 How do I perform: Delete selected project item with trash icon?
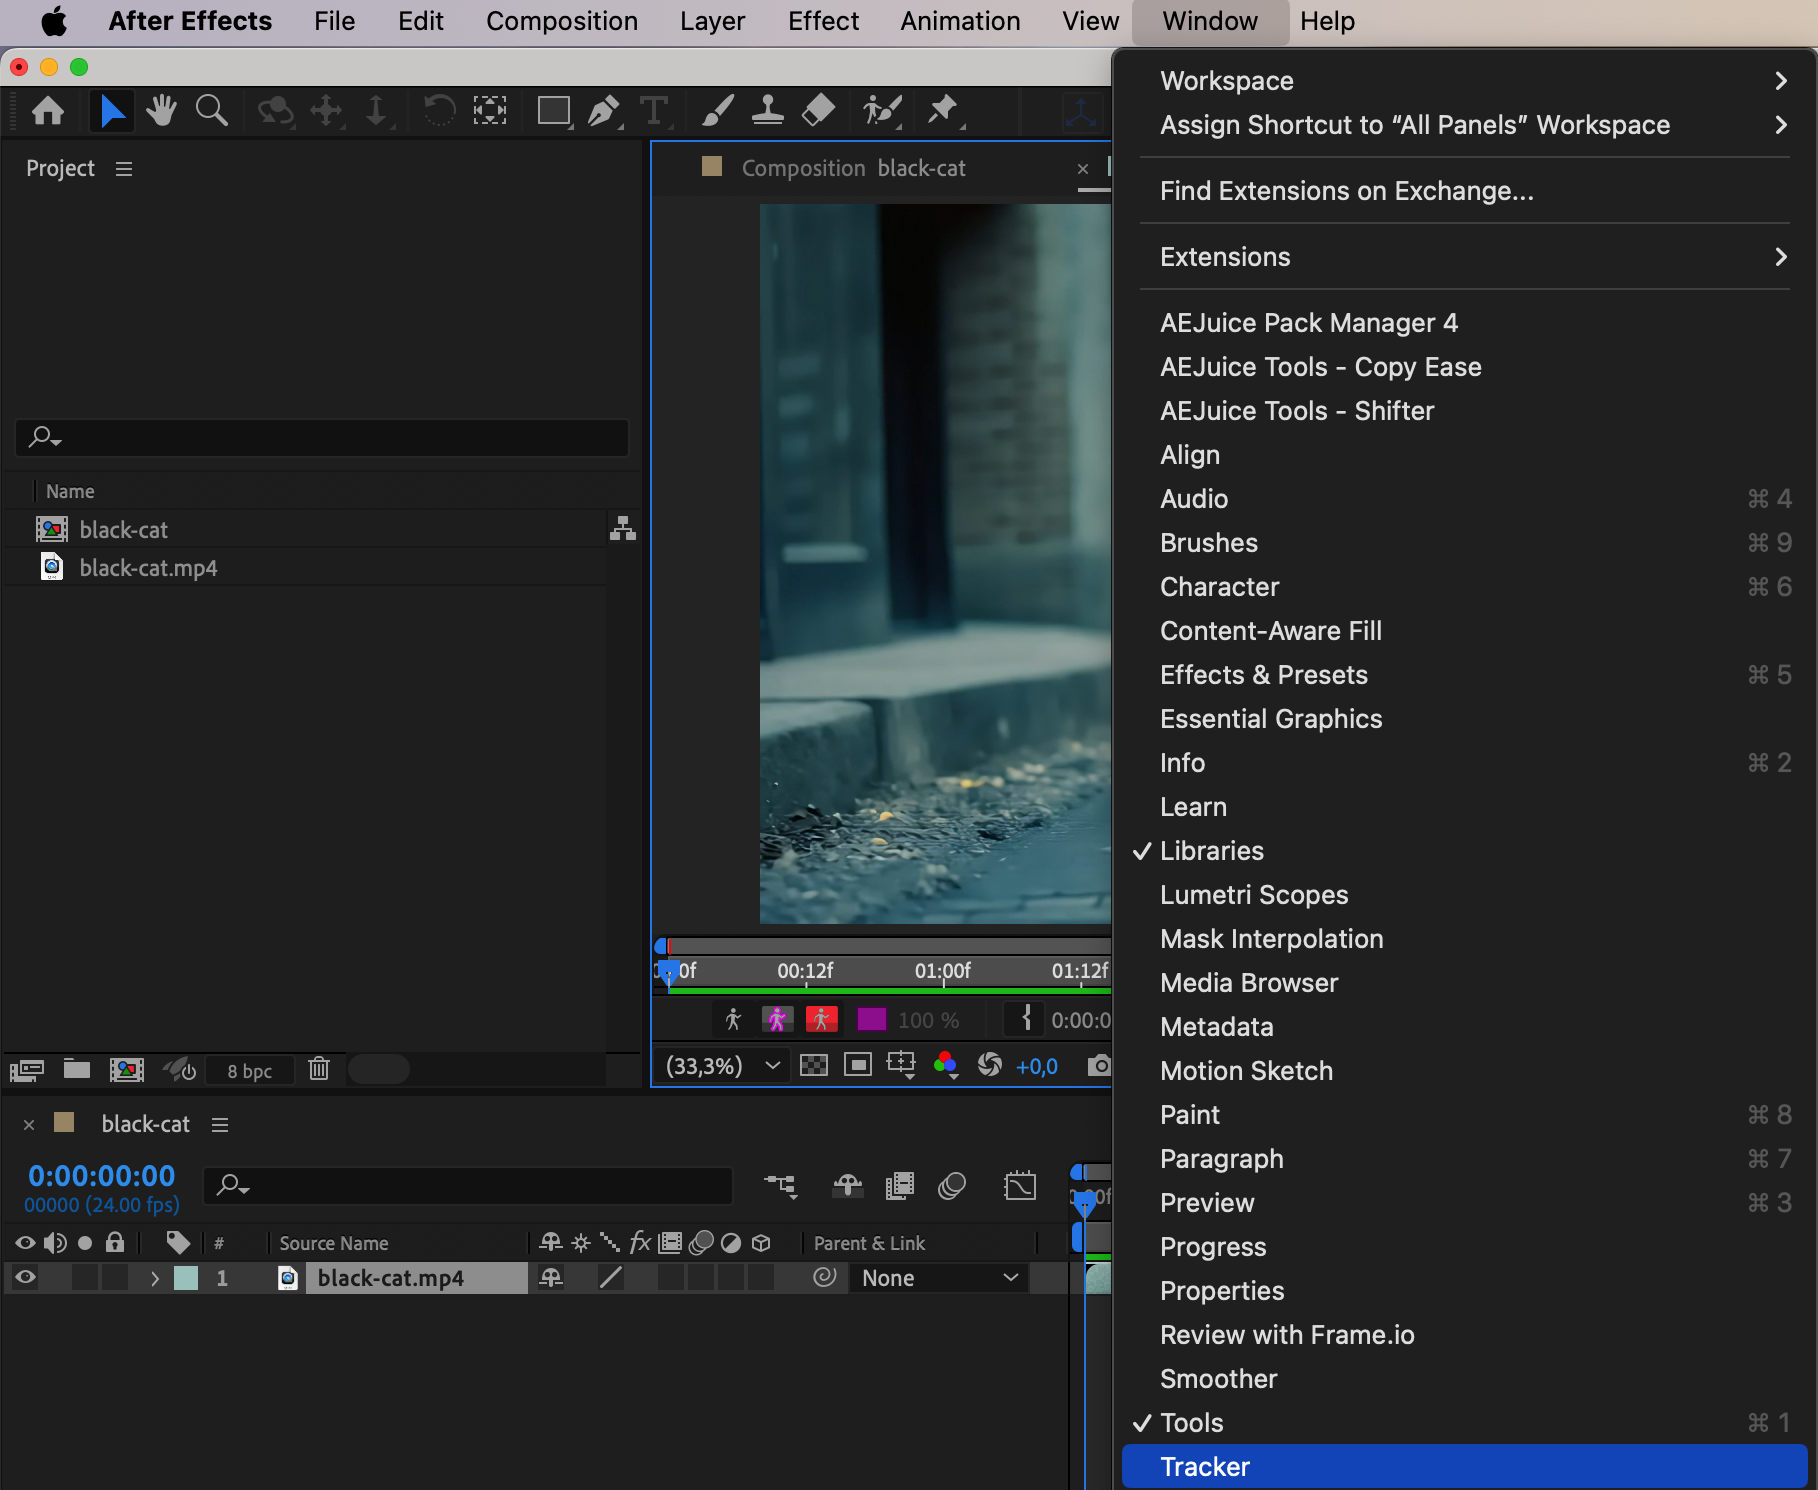coord(319,1069)
